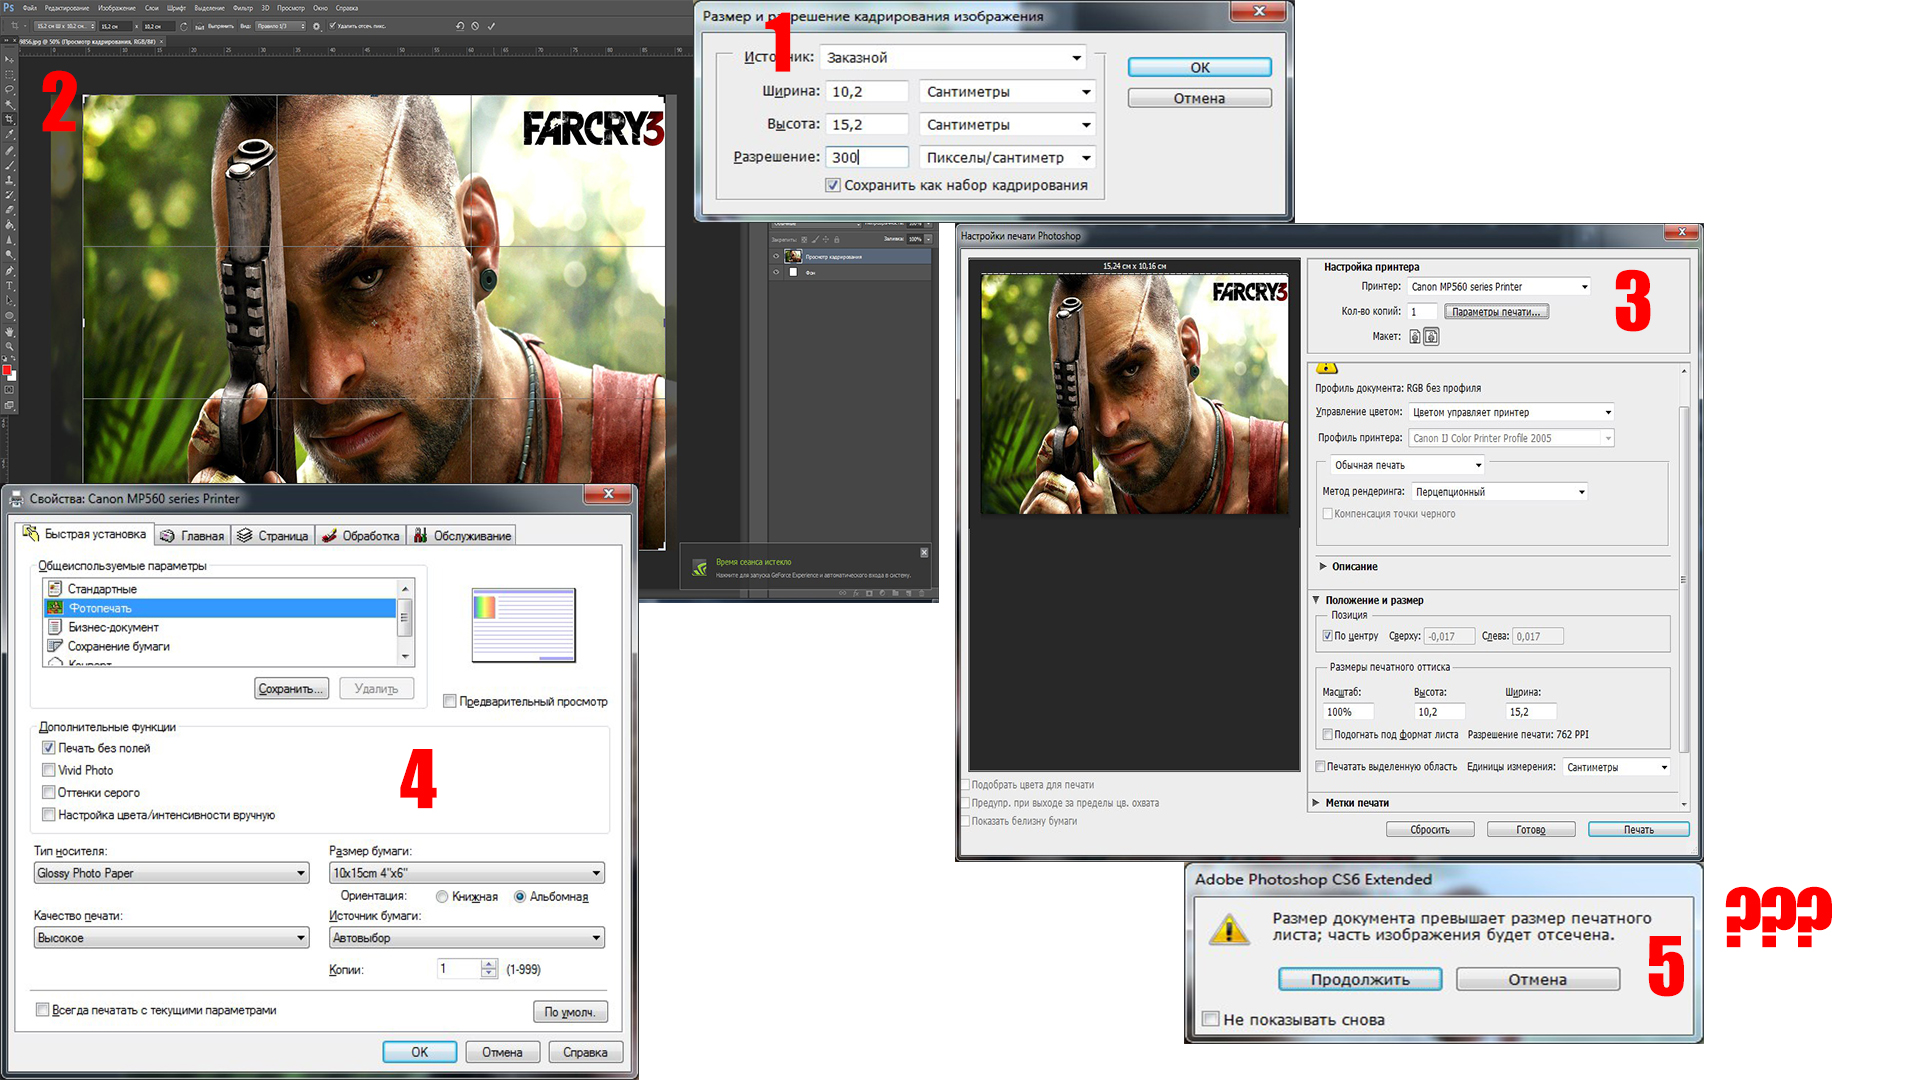Click 'Отмена' in crop resolution dialog

(1197, 96)
